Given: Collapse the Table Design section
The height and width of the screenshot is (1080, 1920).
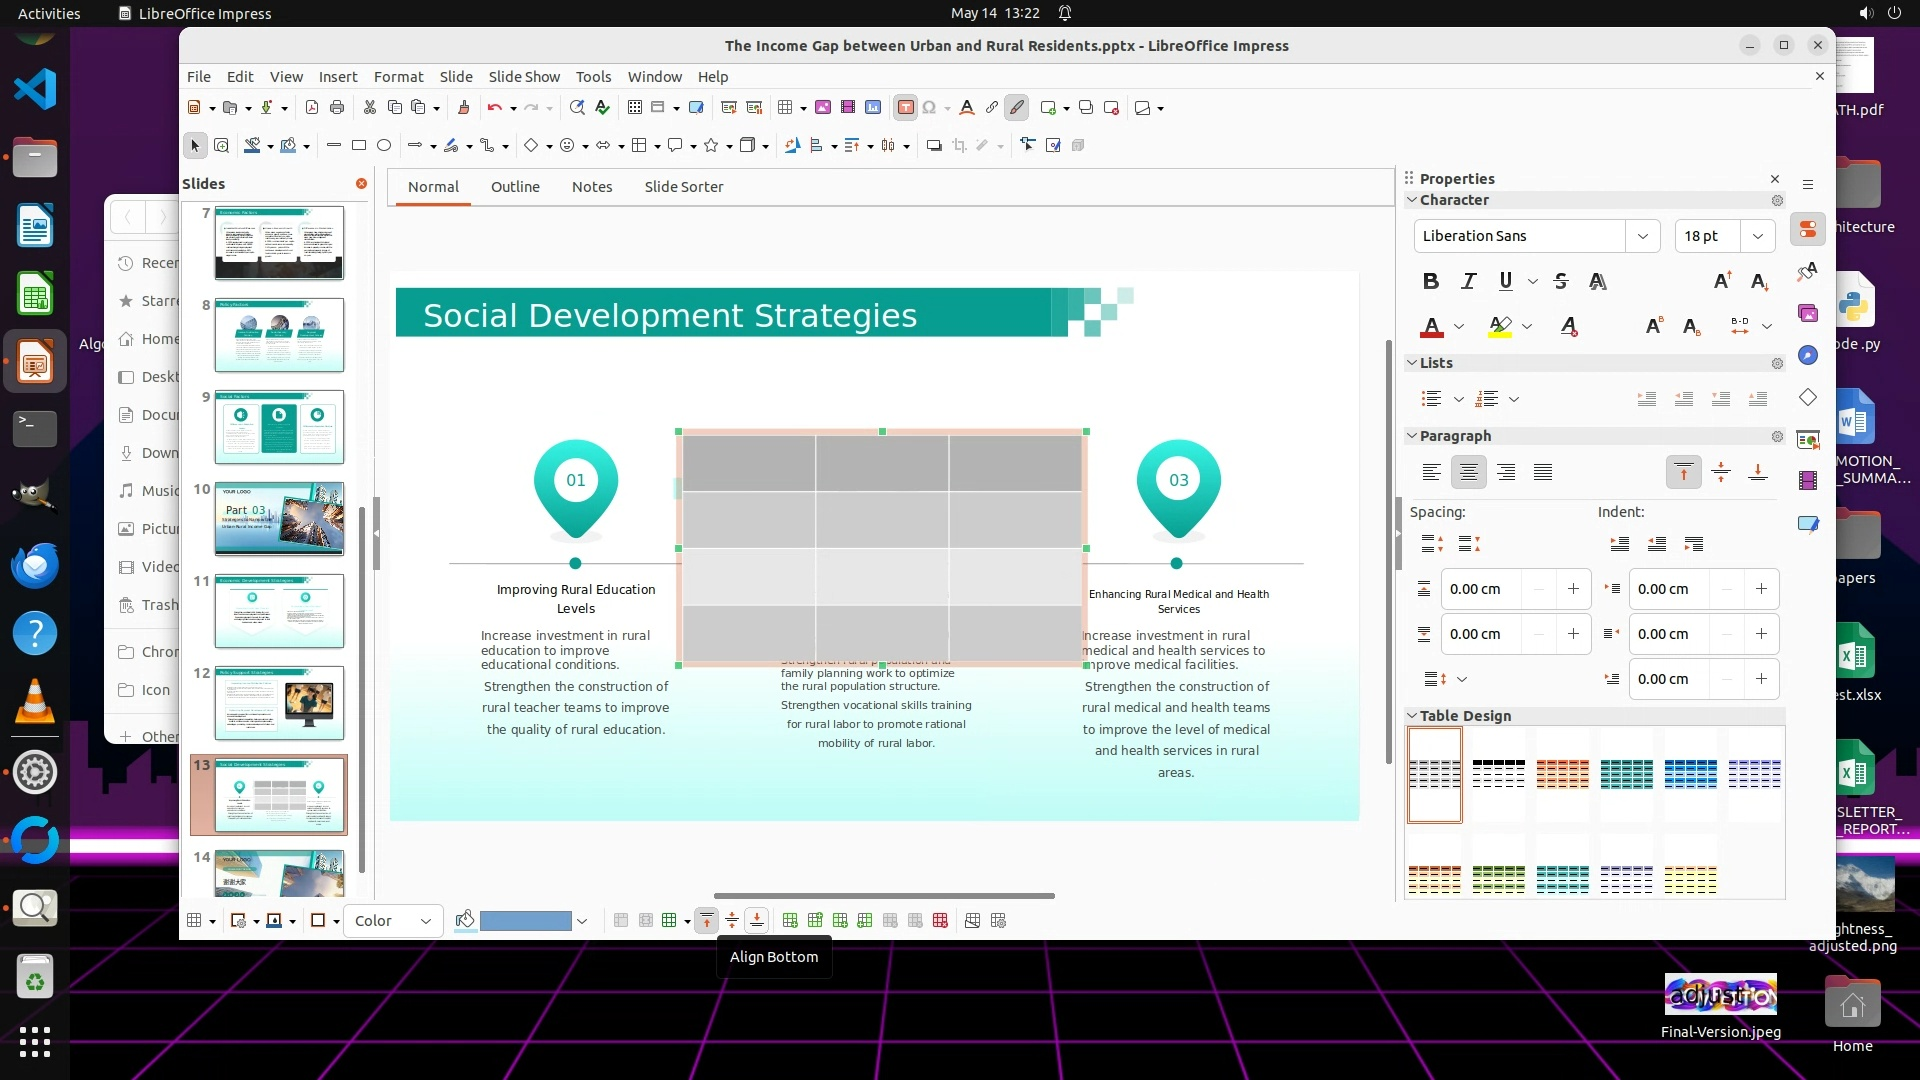Looking at the screenshot, I should coord(1412,716).
